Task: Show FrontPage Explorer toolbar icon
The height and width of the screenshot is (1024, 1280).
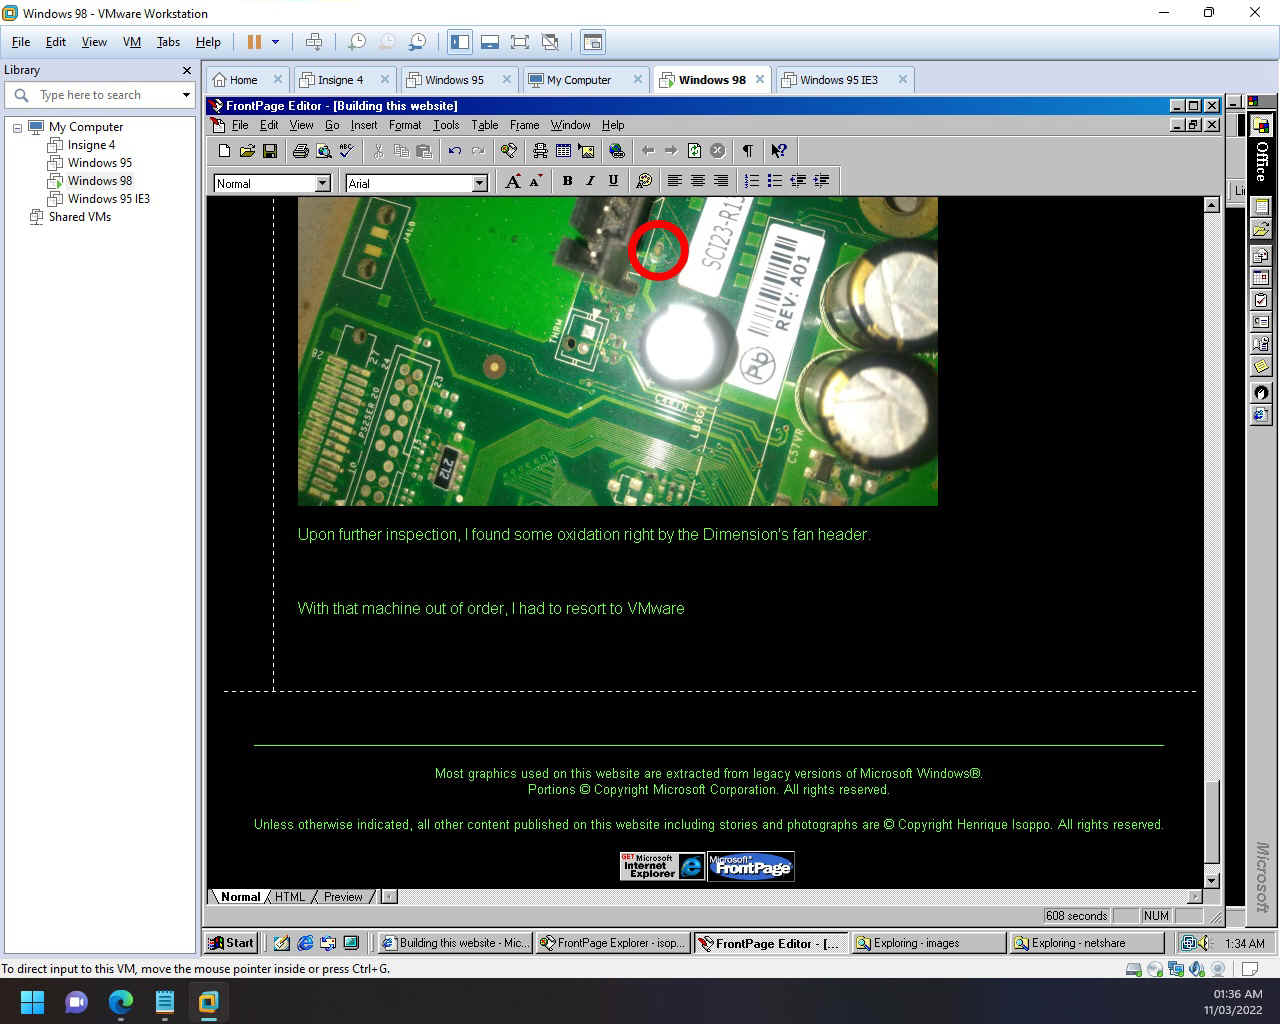Action: point(509,151)
